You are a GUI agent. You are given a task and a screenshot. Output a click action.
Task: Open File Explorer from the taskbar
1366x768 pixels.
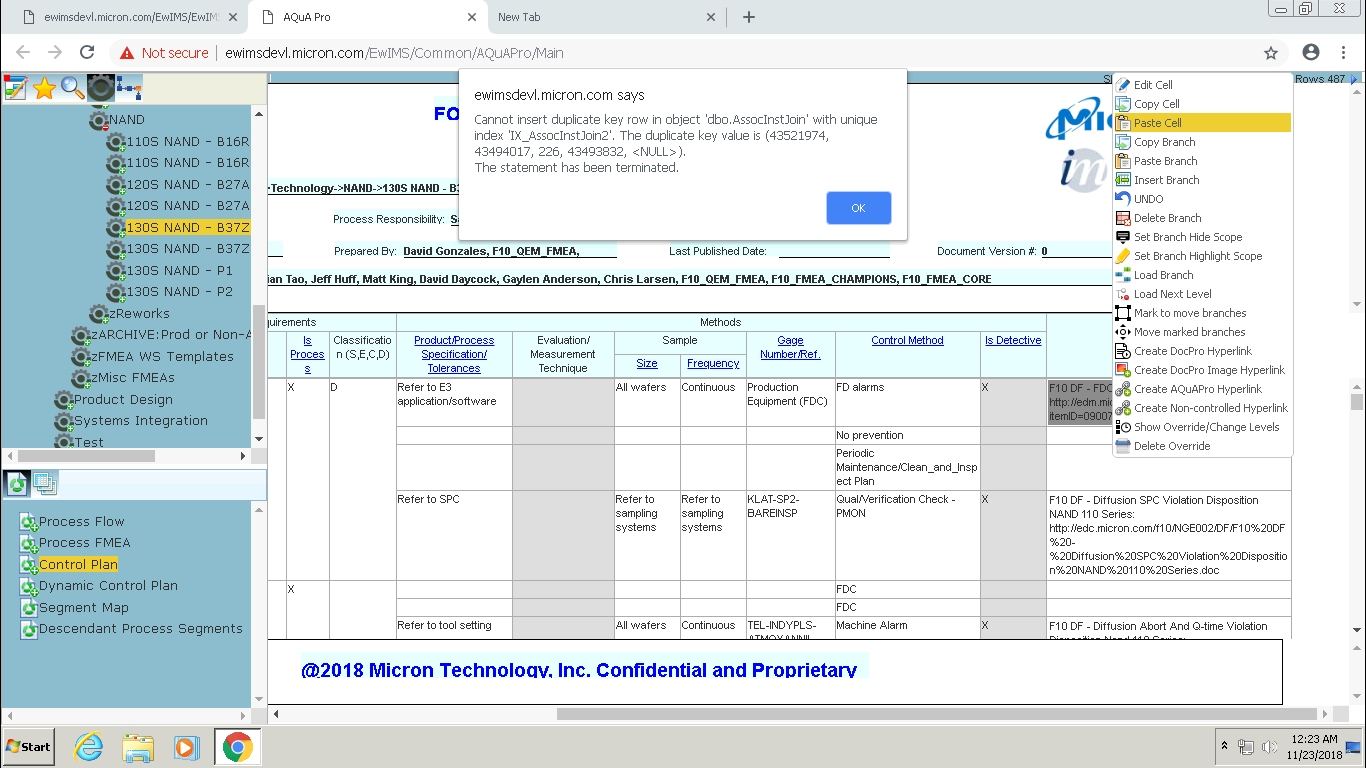137,747
